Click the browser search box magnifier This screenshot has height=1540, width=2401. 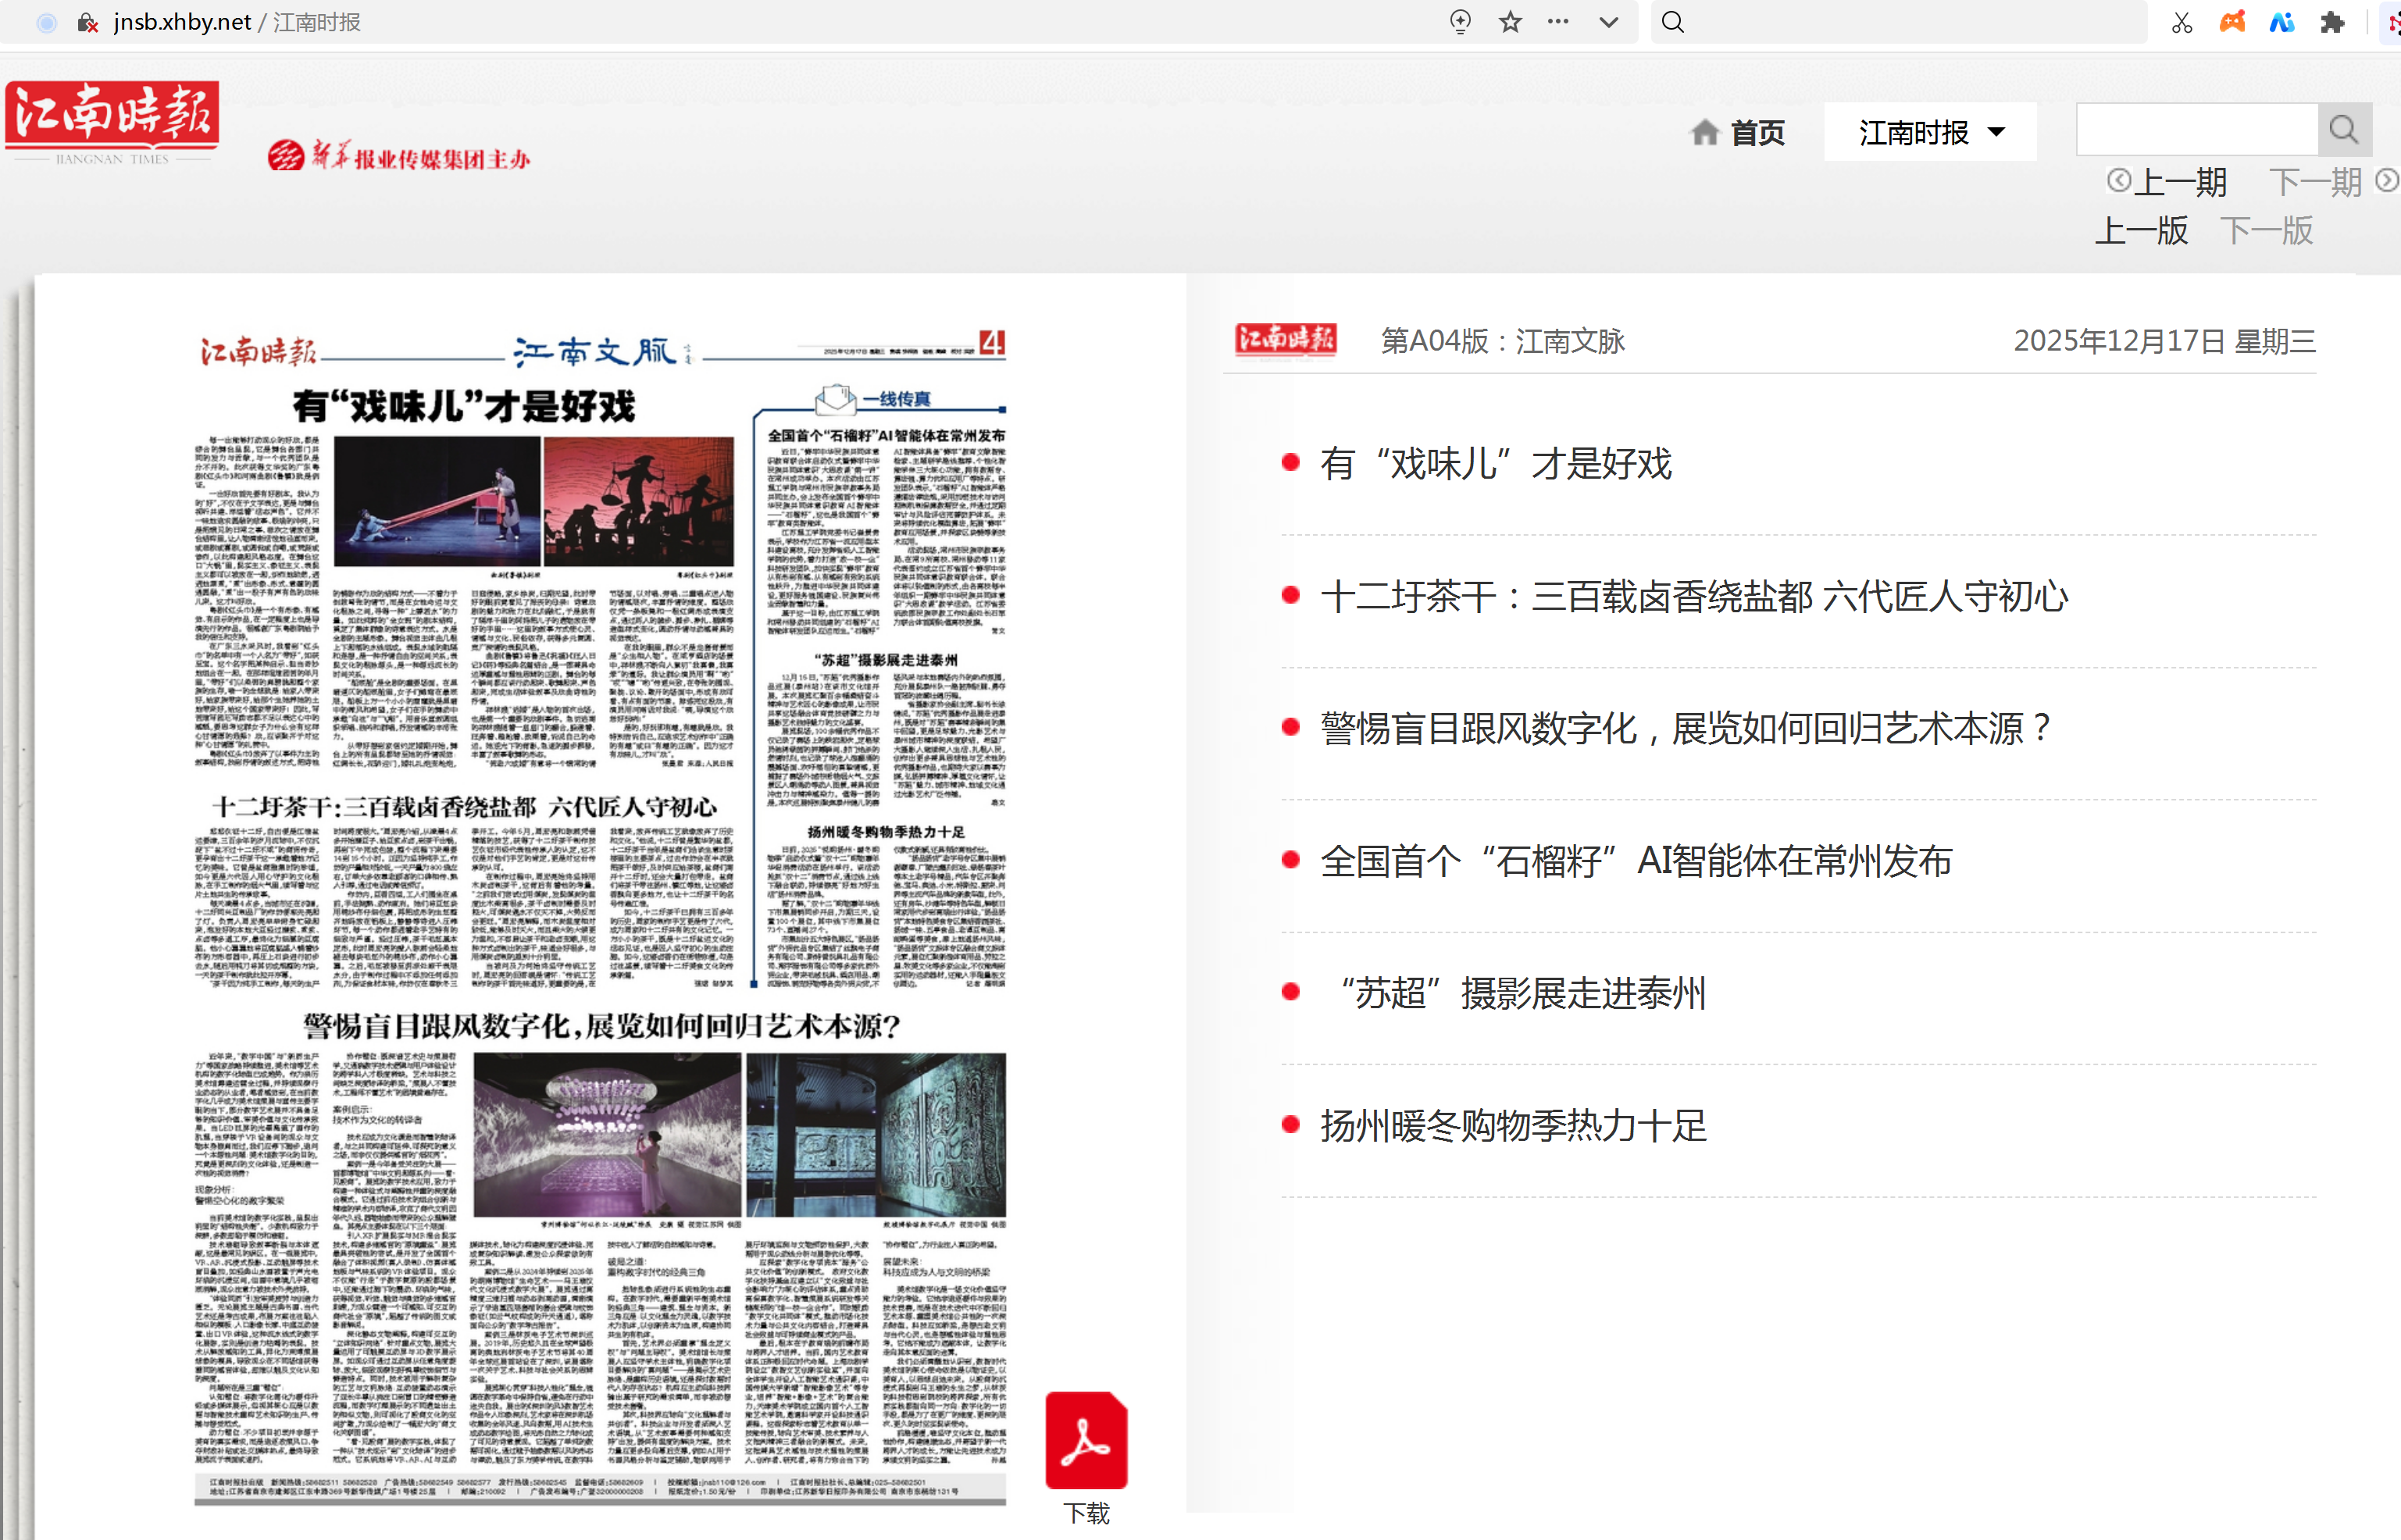(x=1673, y=22)
